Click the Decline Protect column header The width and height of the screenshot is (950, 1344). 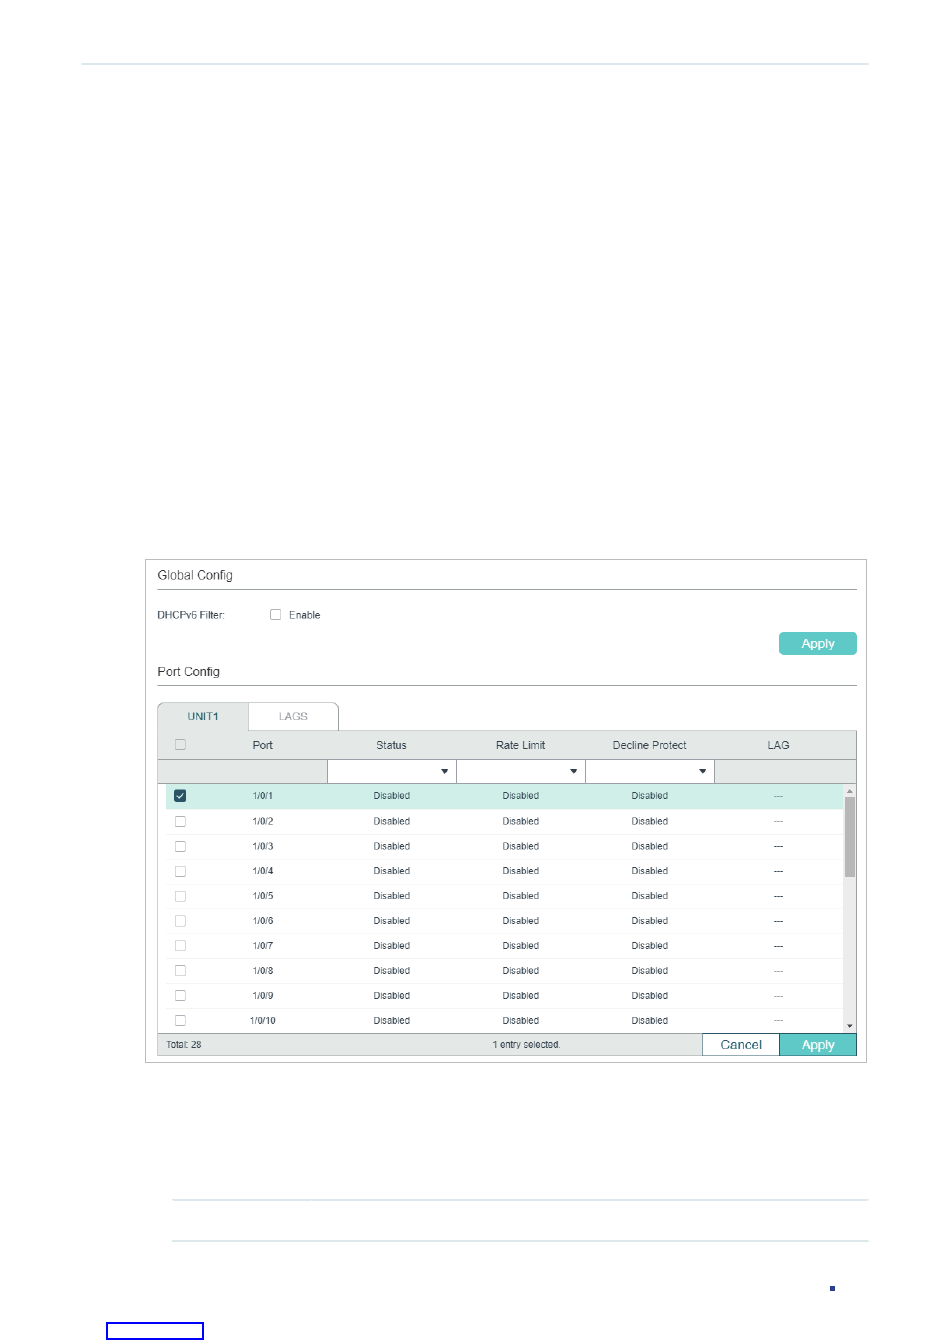pyautogui.click(x=649, y=745)
